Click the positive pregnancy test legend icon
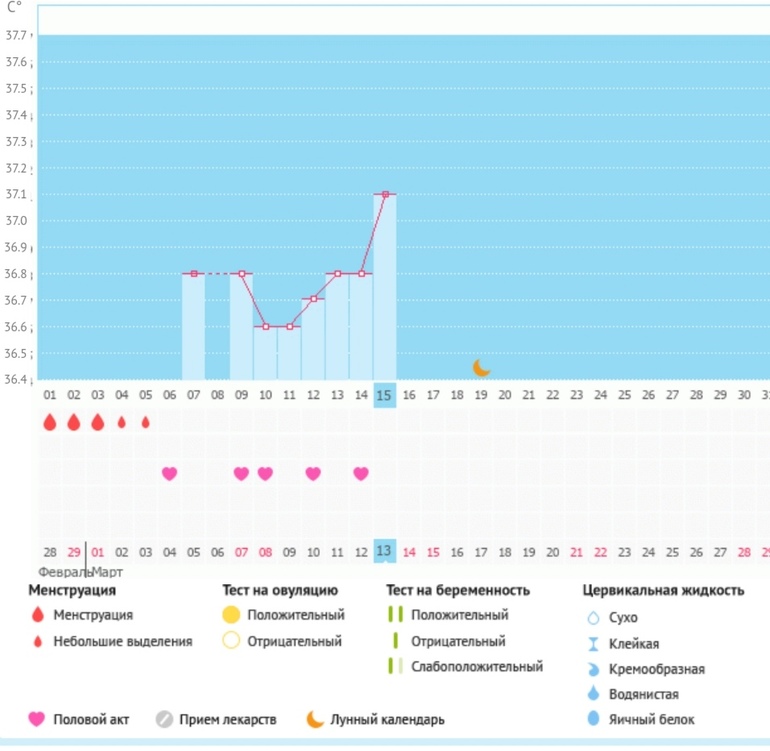The width and height of the screenshot is (770, 751). coord(396,615)
